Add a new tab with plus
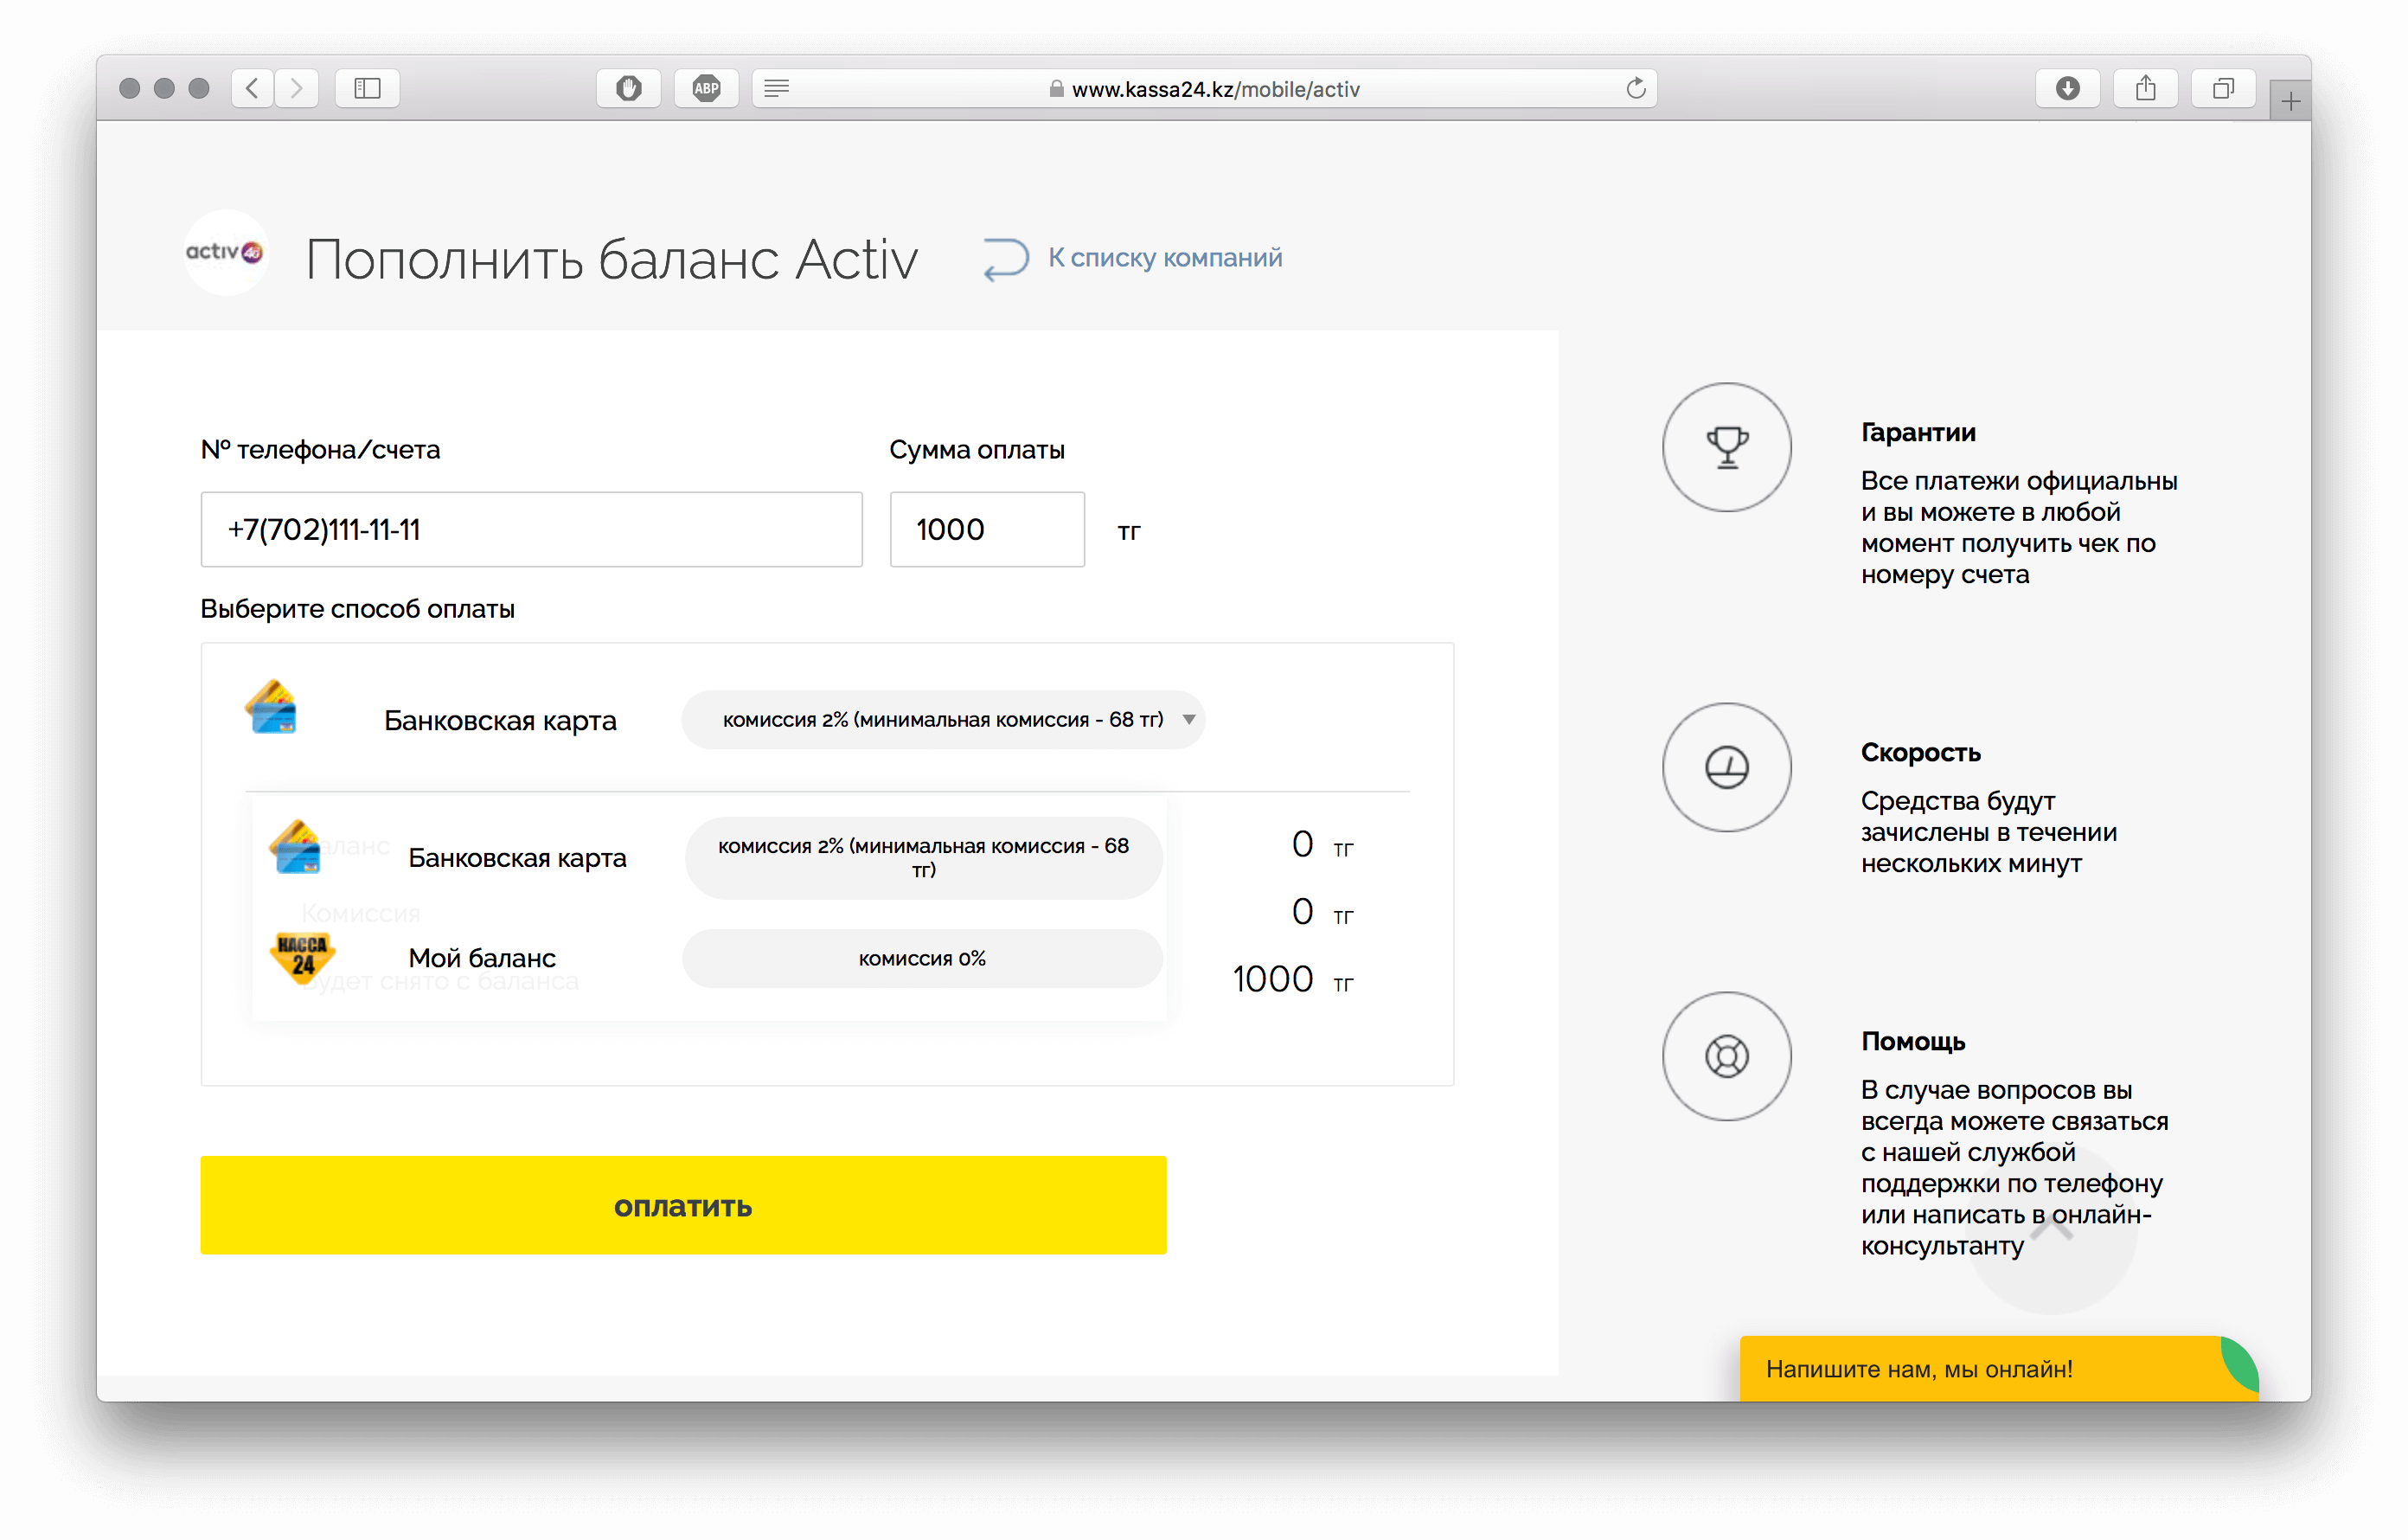 2290,100
